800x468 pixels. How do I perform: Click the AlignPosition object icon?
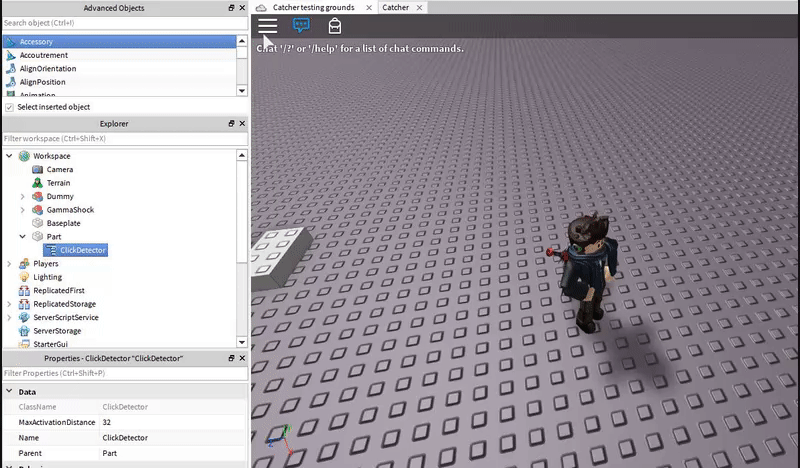click(x=11, y=82)
